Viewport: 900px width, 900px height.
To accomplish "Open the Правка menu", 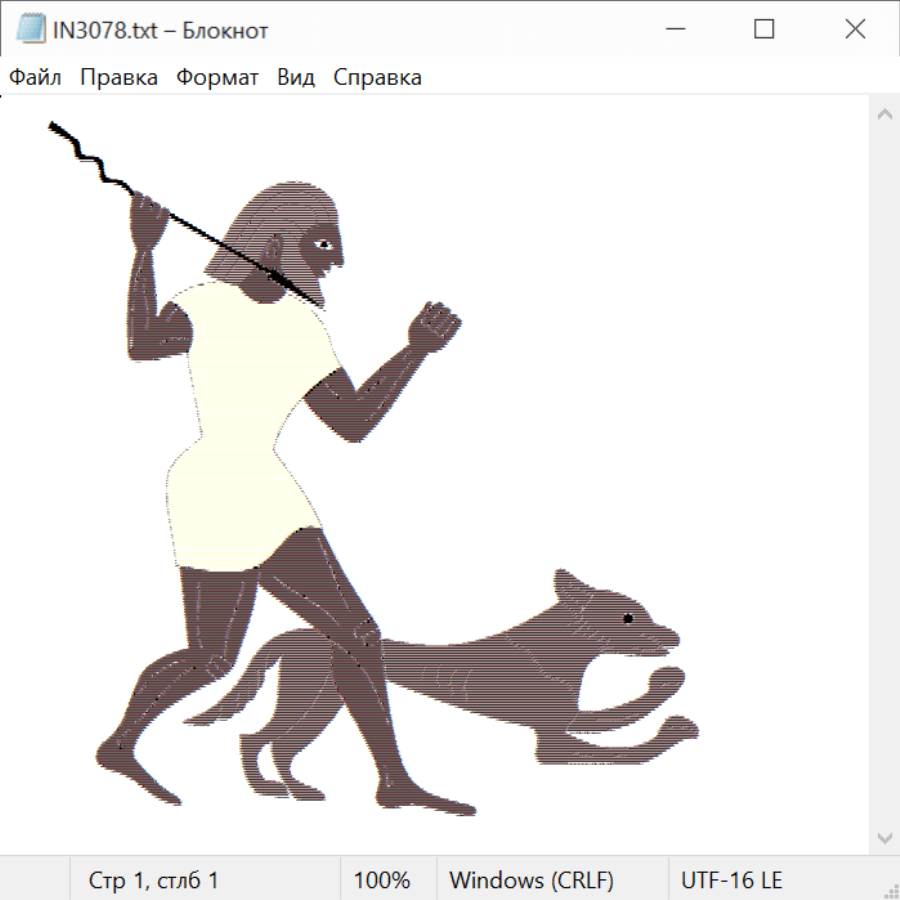I will click(x=118, y=78).
